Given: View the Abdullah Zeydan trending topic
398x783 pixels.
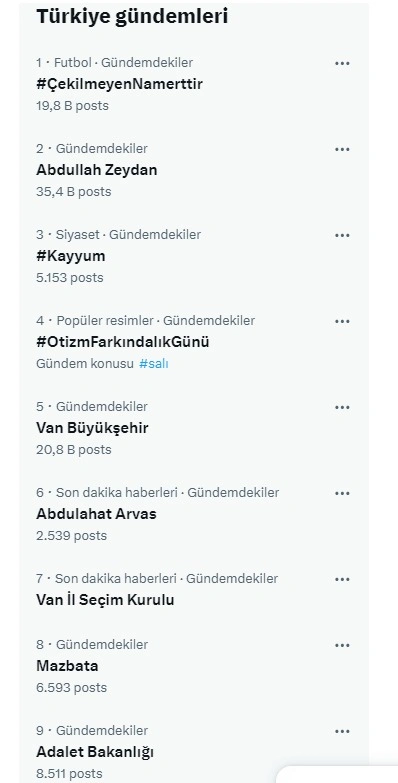Looking at the screenshot, I should [x=97, y=170].
